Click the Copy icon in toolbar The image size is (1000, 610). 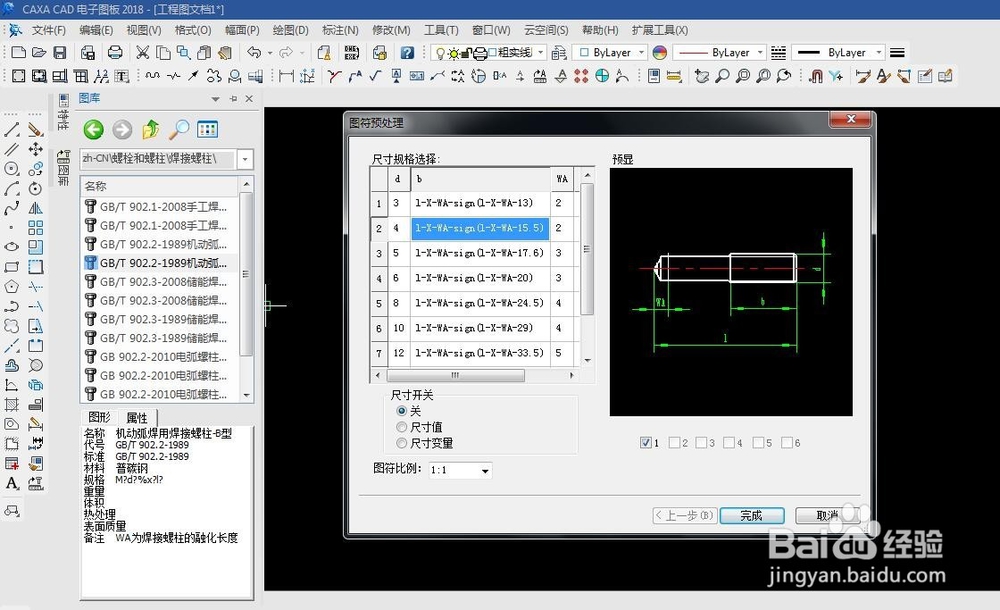pos(163,52)
